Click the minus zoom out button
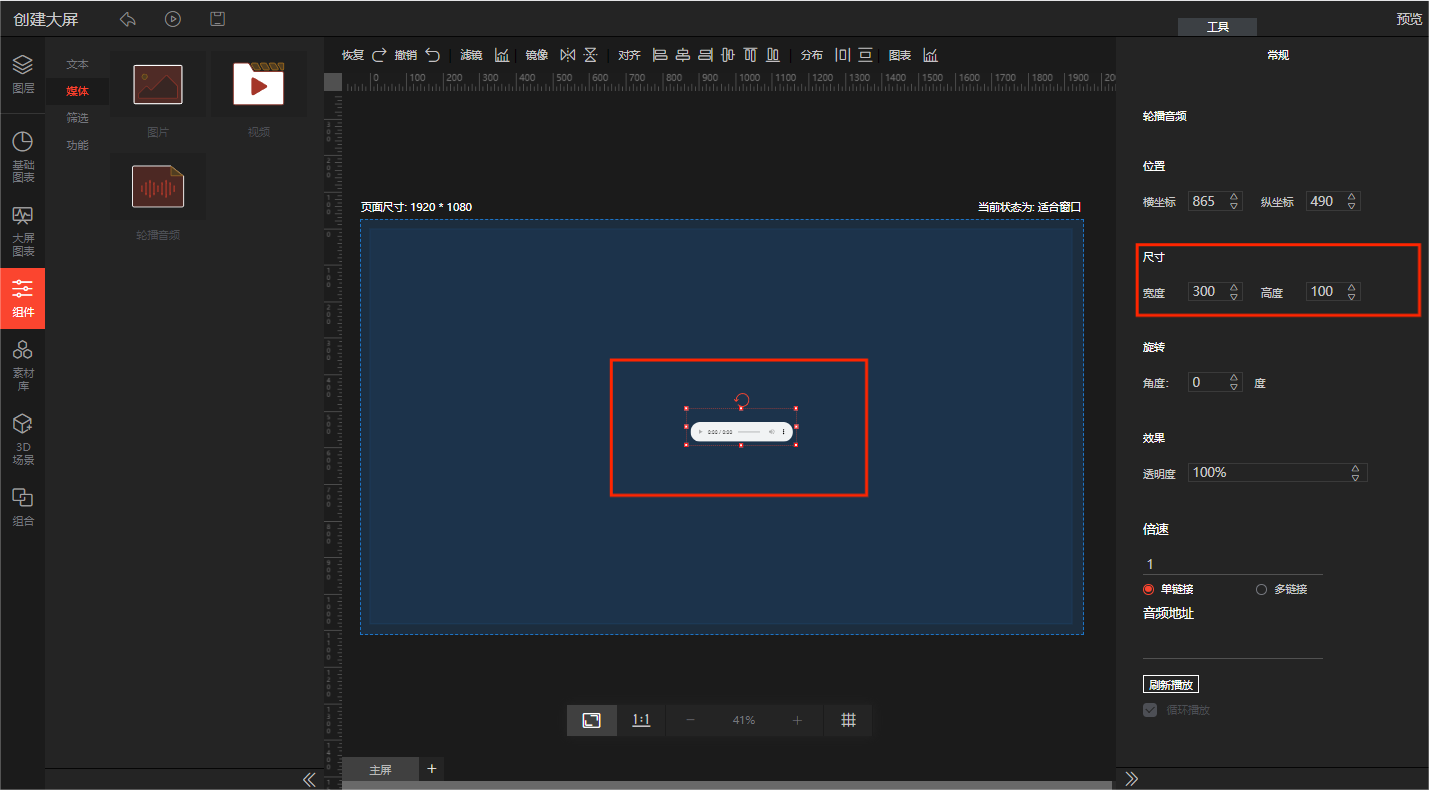Screen dimensions: 1429x790 coord(691,720)
